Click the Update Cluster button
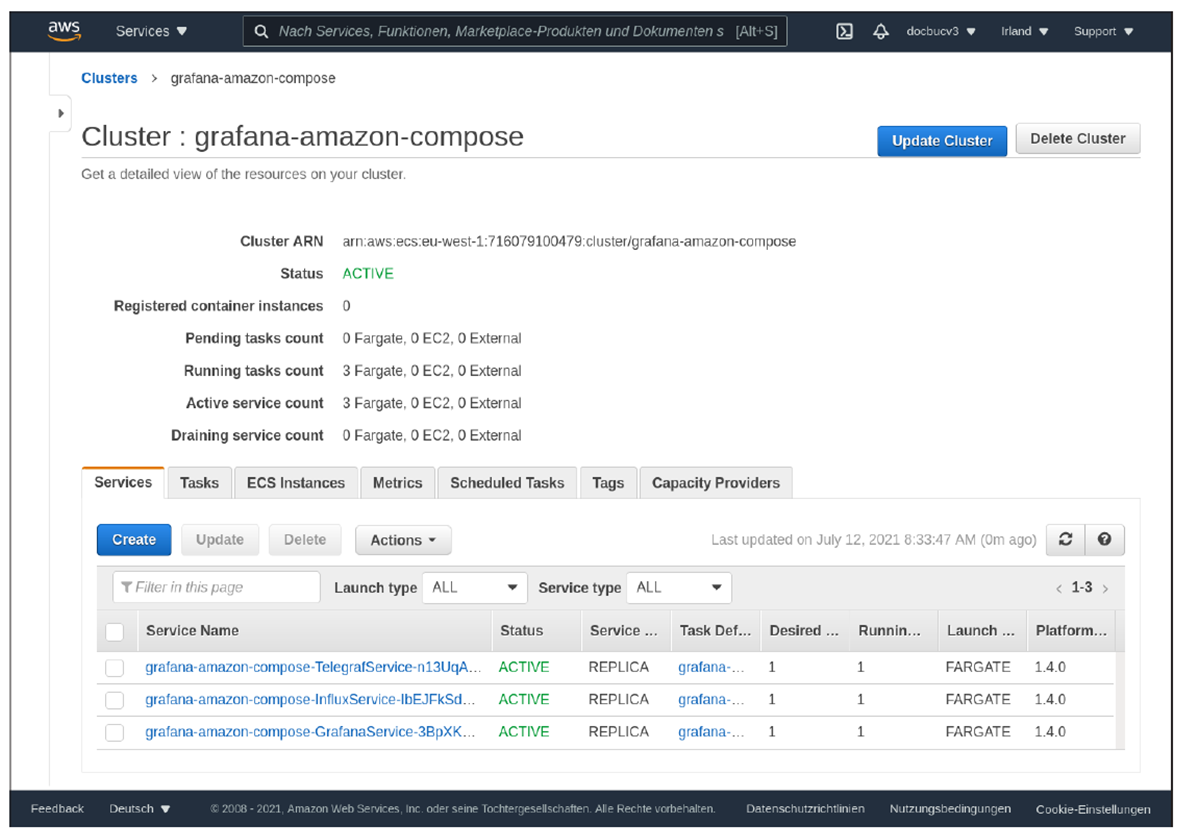Image resolution: width=1182 pixels, height=836 pixels. (x=942, y=141)
